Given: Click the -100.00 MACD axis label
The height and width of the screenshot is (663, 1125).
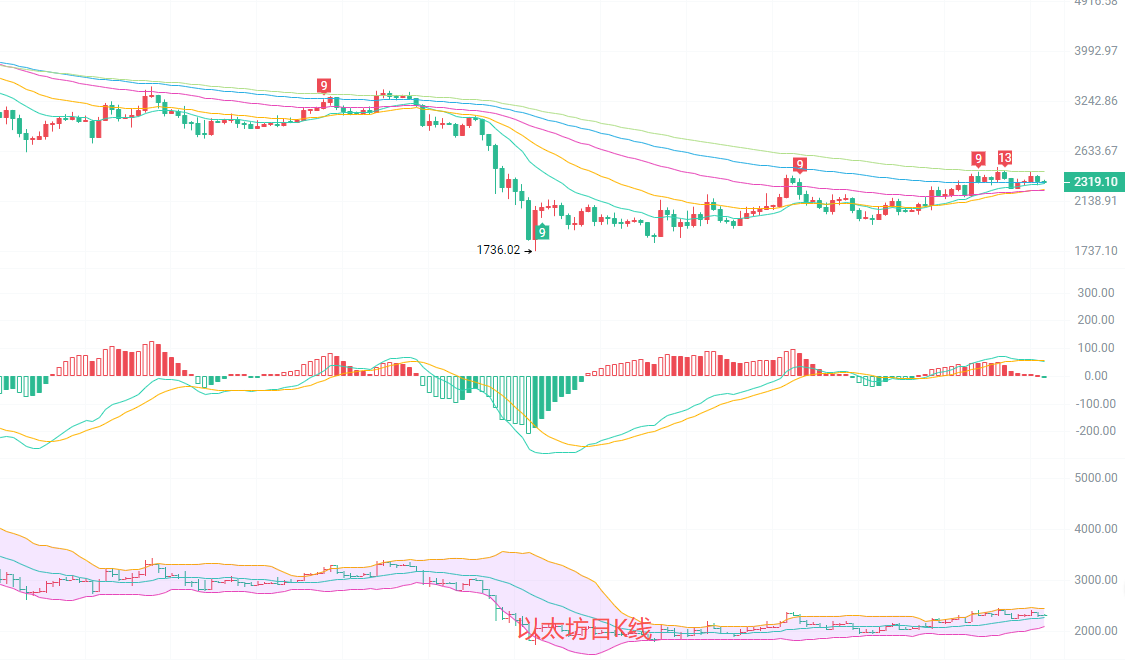Looking at the screenshot, I should click(1095, 404).
